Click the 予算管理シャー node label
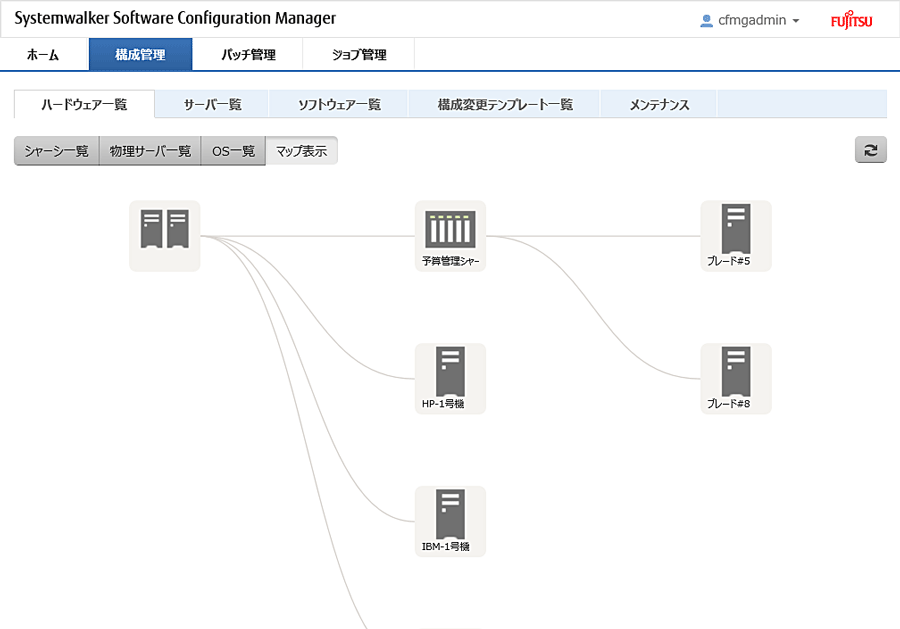This screenshot has width=900, height=629. [x=451, y=261]
